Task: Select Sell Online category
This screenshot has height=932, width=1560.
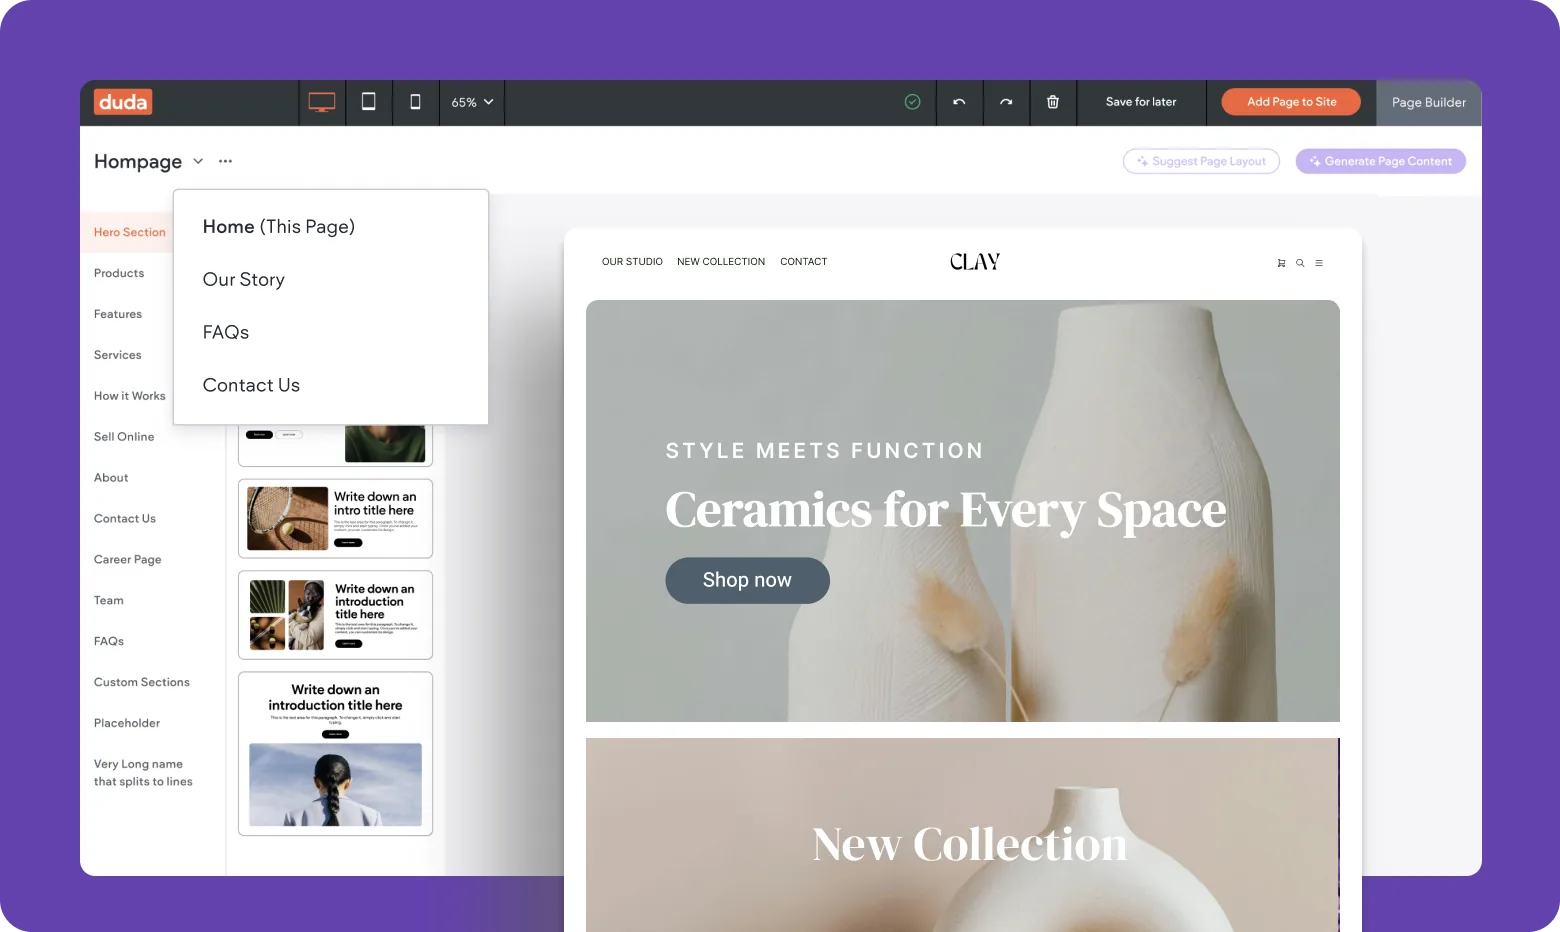Action: [124, 437]
